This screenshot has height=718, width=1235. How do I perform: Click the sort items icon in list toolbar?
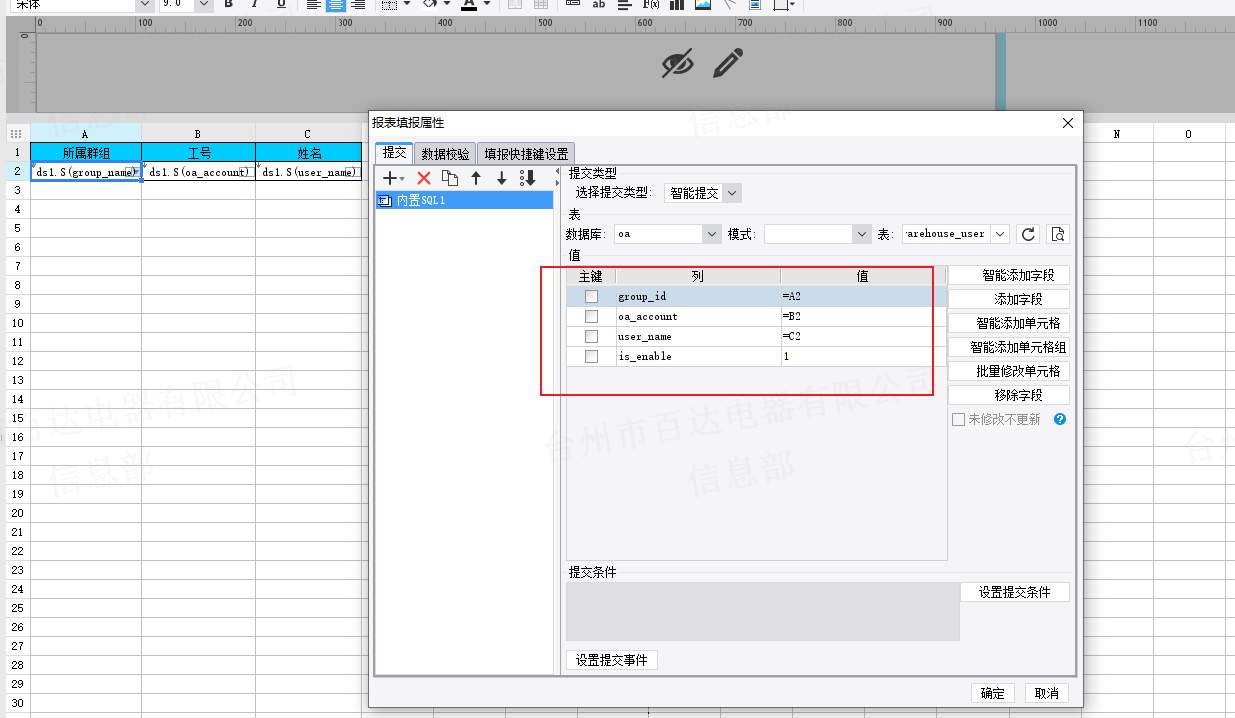coord(528,178)
